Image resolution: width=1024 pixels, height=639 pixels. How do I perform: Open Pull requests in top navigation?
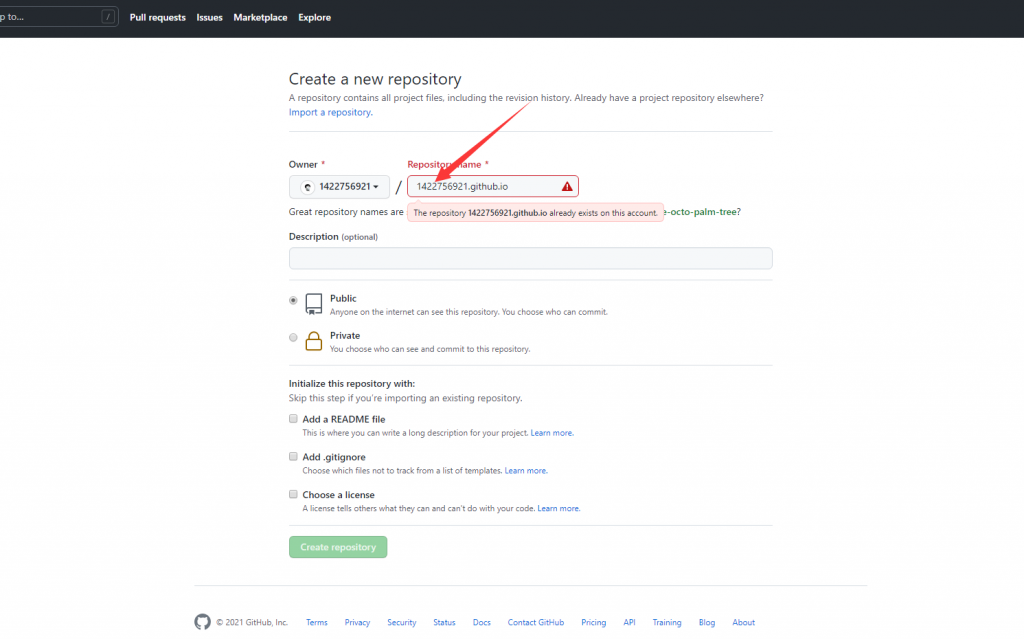point(157,17)
